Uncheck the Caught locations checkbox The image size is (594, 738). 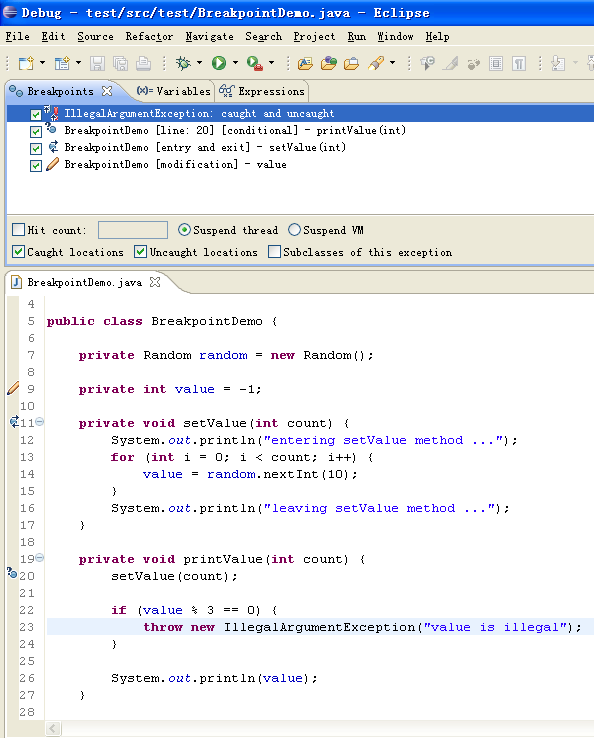coord(18,252)
